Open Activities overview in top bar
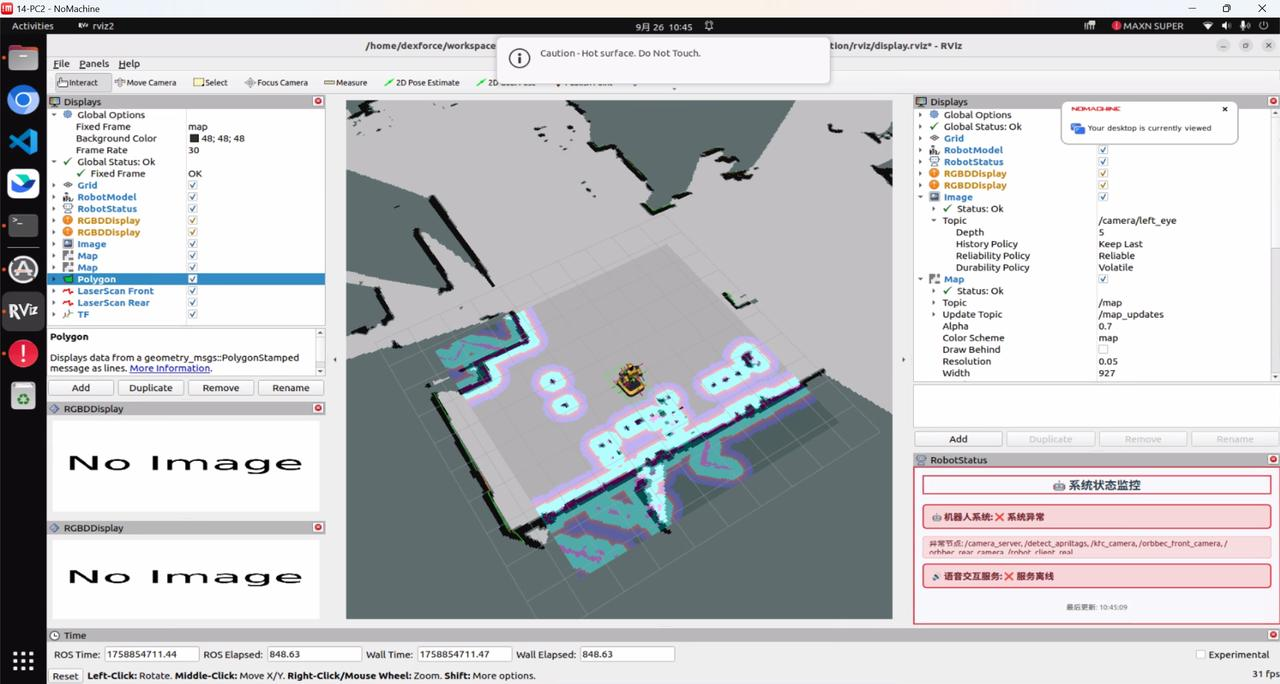Viewport: 1280px width, 684px height. 33,26
